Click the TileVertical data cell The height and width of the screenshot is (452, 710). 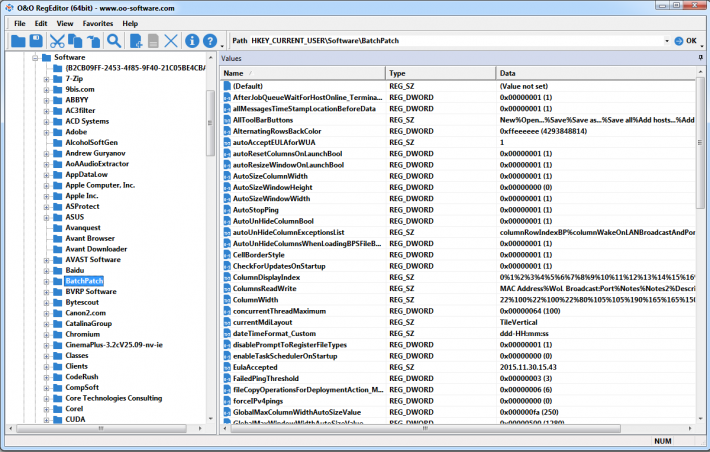tap(518, 322)
